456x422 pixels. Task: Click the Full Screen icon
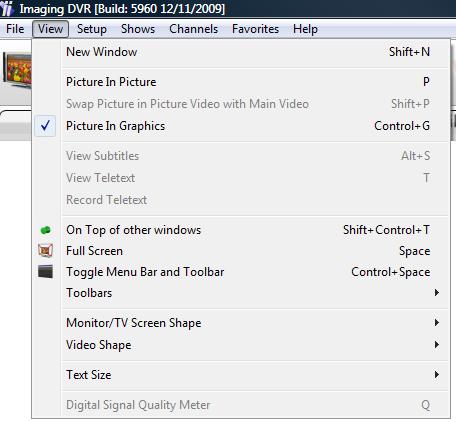coord(45,251)
